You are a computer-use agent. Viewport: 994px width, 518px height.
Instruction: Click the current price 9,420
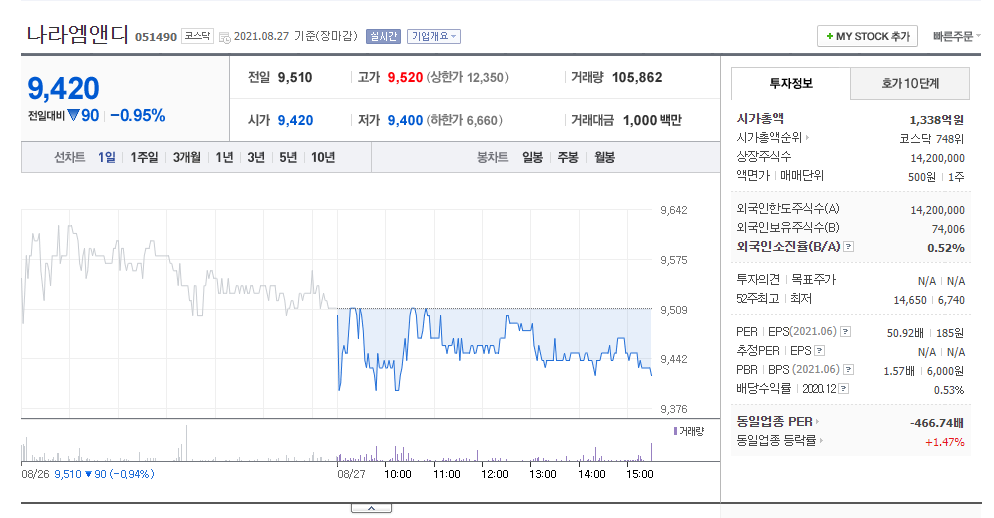coord(63,88)
